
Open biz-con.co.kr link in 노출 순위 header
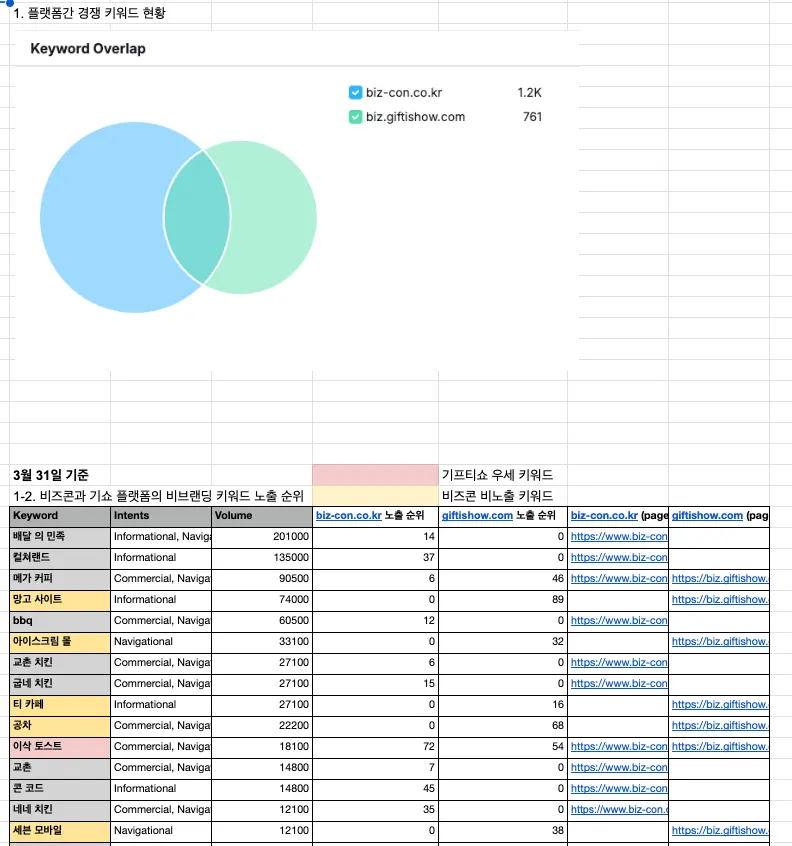(x=349, y=515)
